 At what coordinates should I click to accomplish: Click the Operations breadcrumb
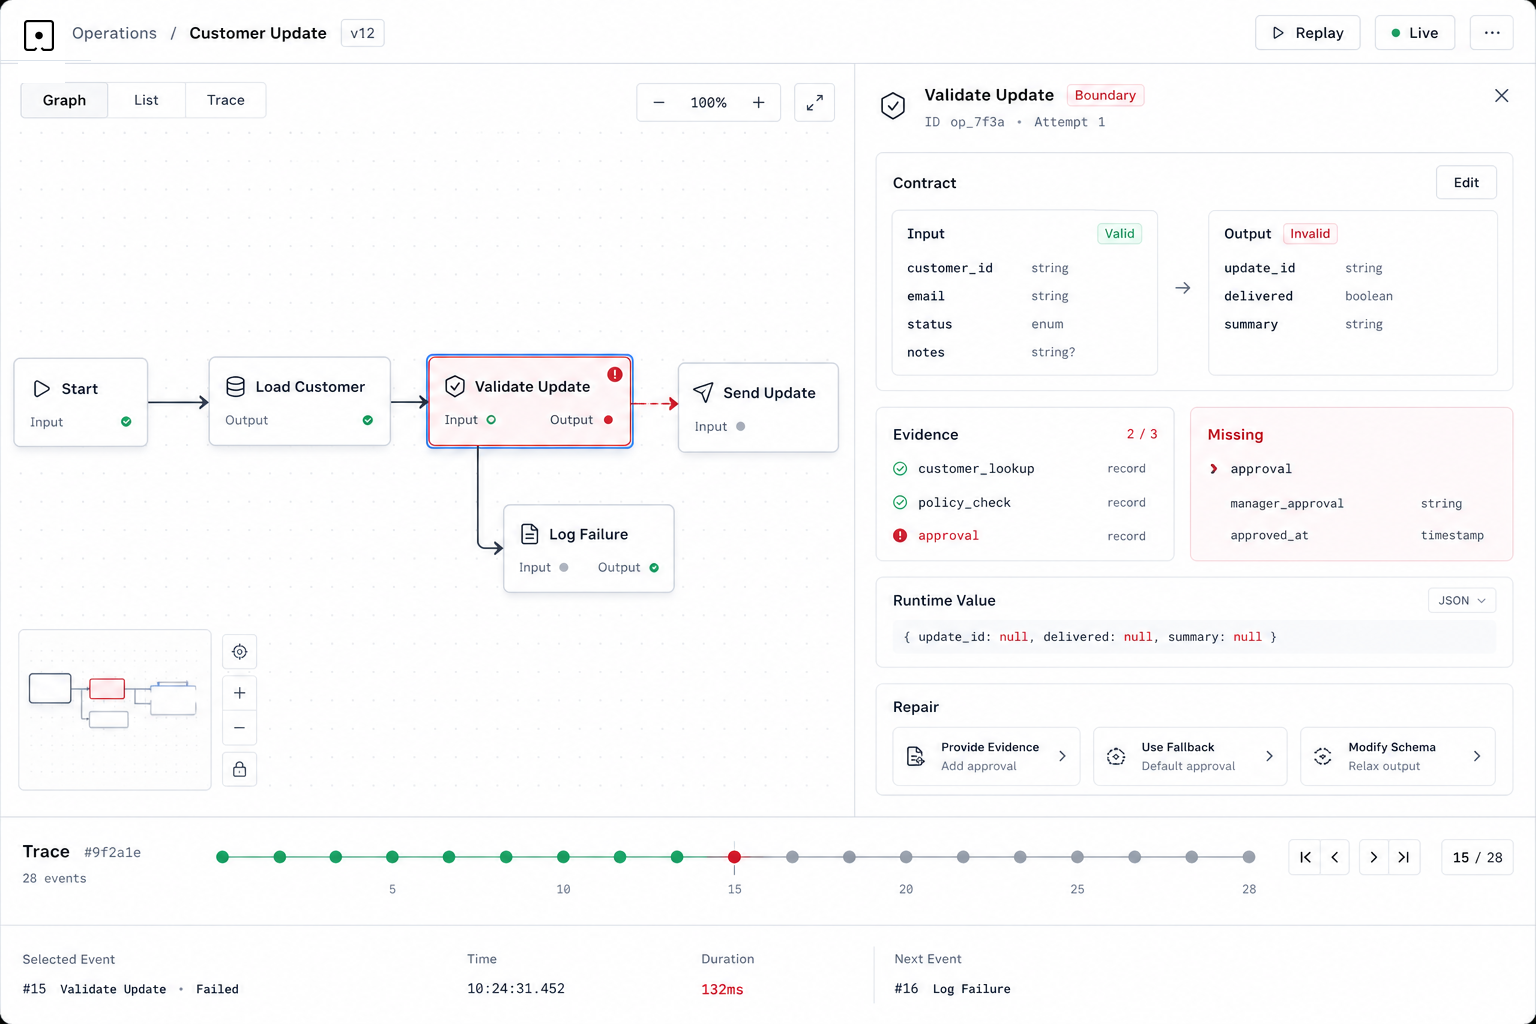(x=114, y=33)
